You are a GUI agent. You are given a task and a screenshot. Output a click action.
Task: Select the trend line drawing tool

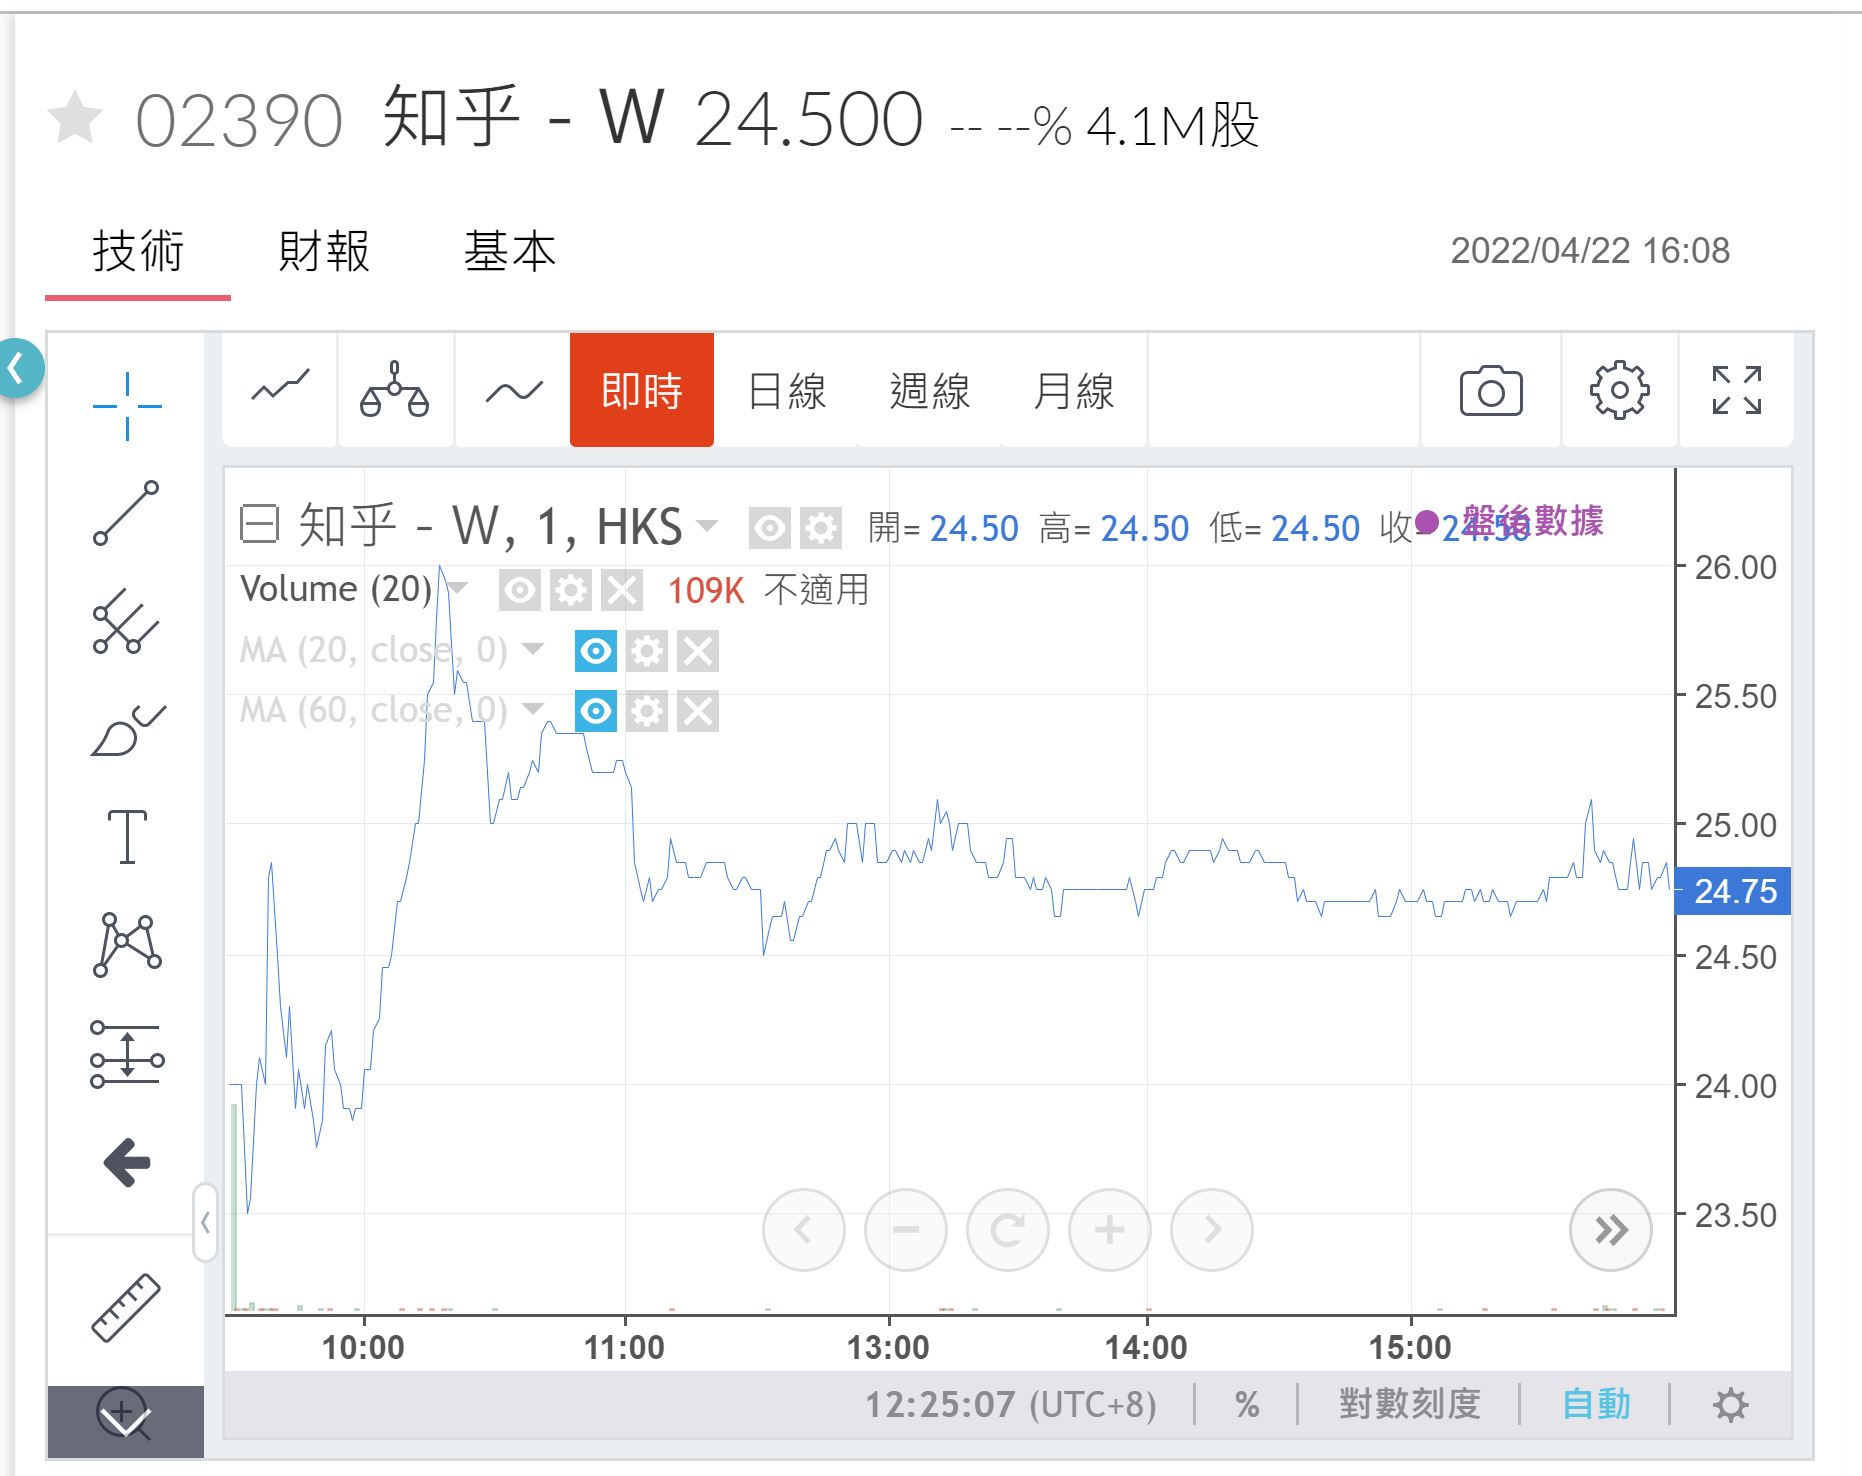point(126,513)
